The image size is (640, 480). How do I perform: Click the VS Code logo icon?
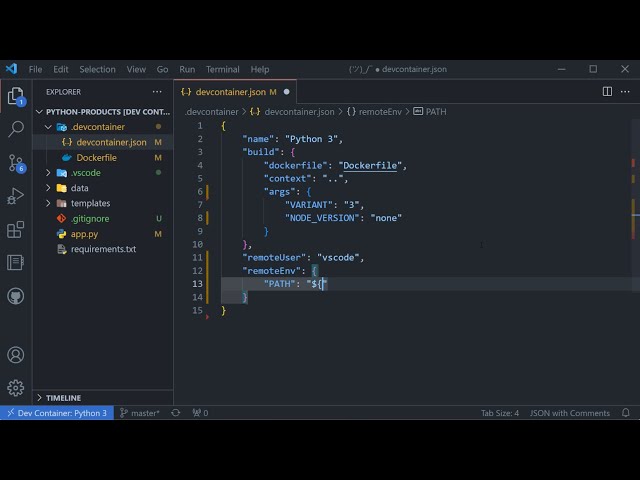click(x=11, y=69)
